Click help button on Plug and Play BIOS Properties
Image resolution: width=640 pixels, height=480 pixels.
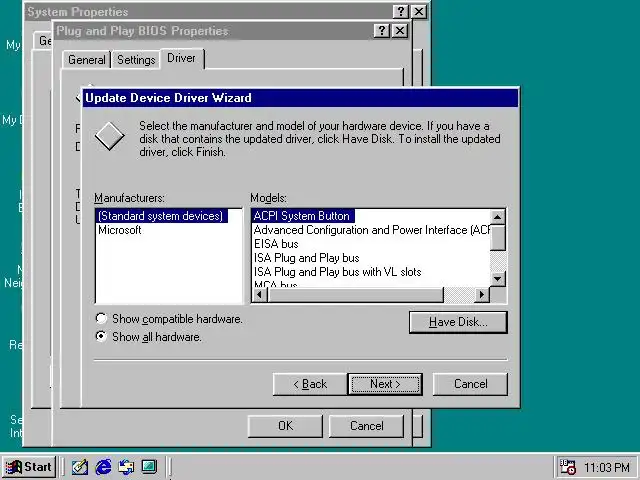coord(382,31)
